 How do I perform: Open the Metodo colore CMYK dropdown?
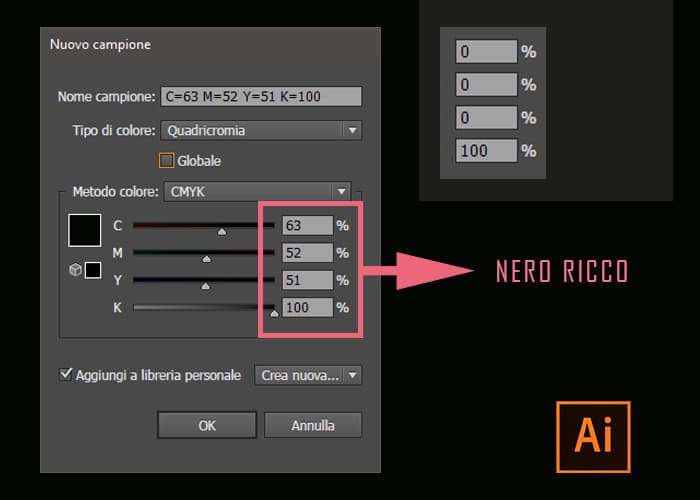click(x=258, y=192)
